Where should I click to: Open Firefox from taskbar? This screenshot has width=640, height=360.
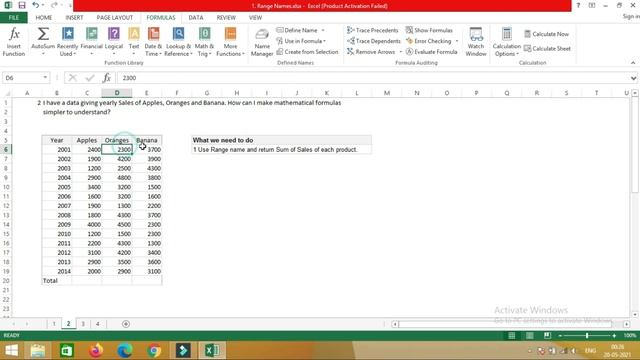[96, 351]
